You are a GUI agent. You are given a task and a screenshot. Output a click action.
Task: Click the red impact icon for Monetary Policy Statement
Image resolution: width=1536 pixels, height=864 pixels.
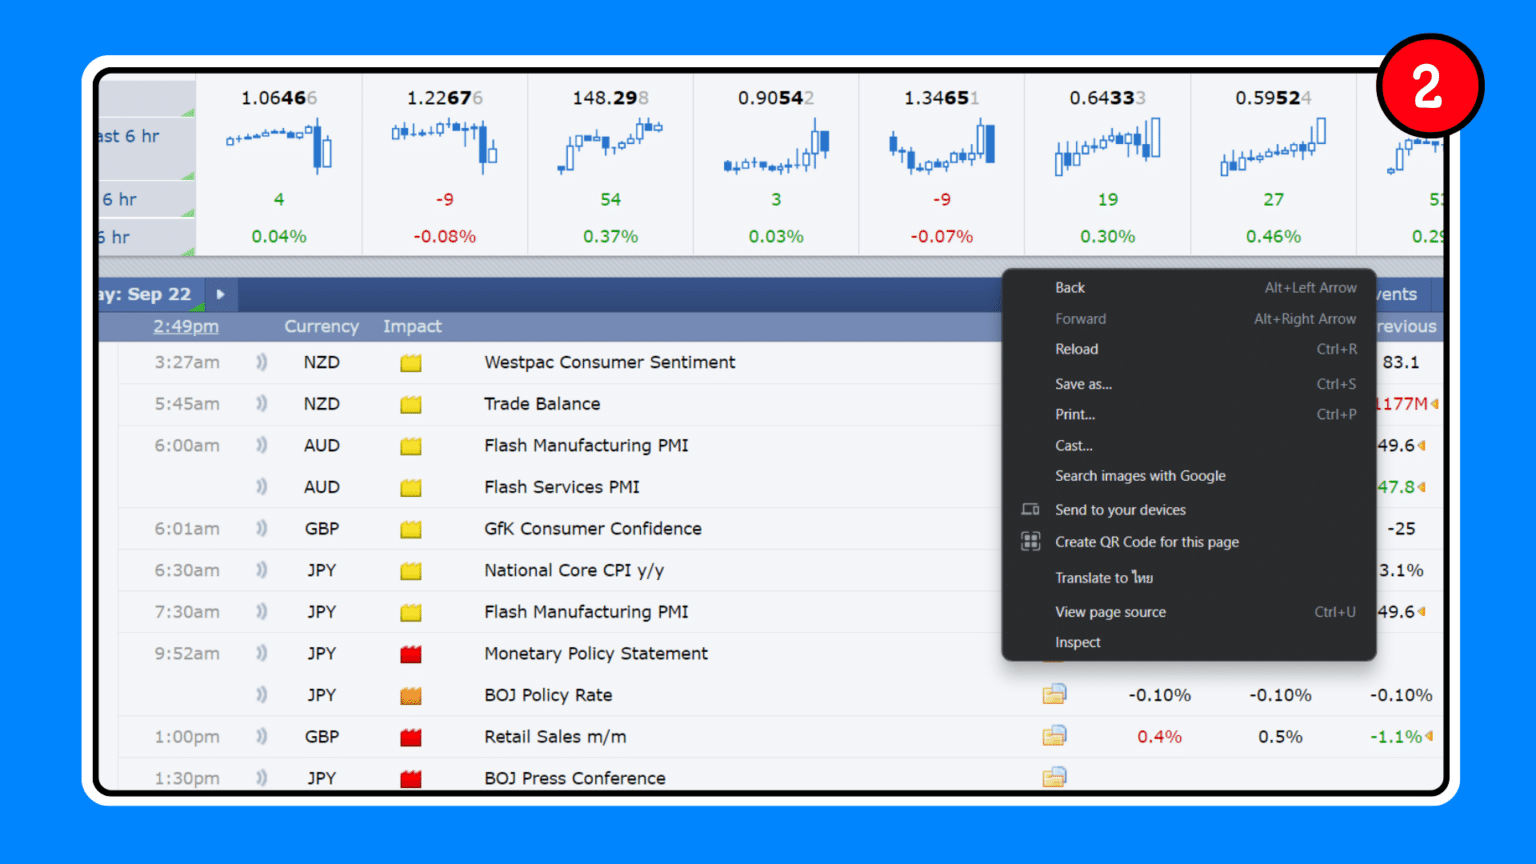(410, 653)
